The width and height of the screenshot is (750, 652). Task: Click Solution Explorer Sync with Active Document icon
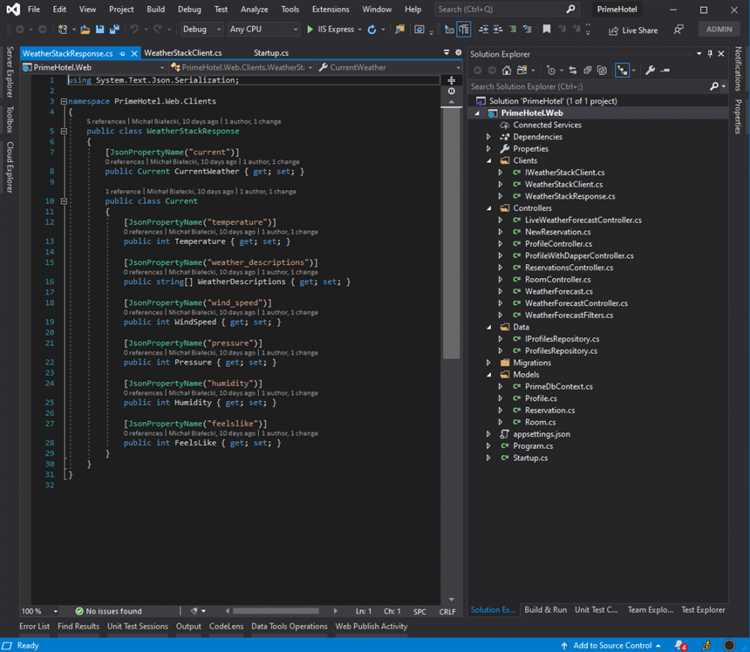click(x=573, y=71)
